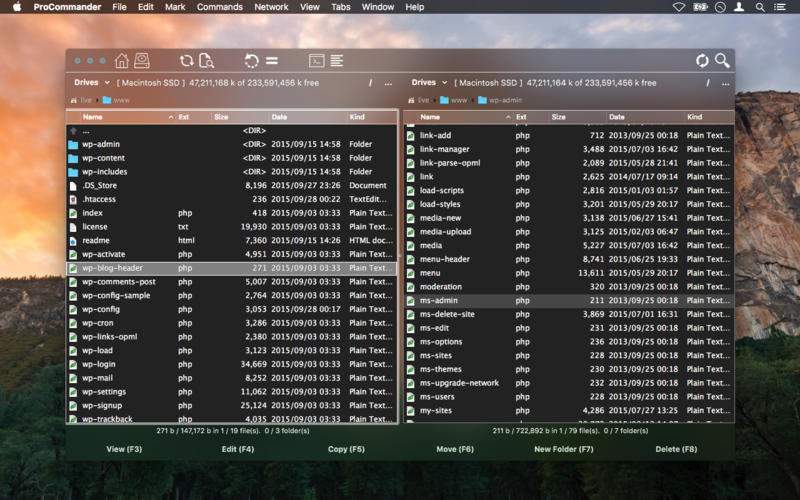
Task: Open the Commands menu
Action: [219, 7]
